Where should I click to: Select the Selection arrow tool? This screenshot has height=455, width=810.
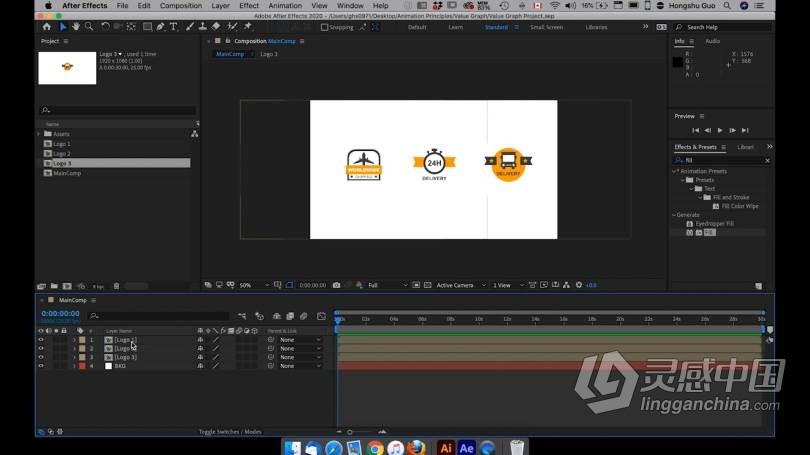(x=63, y=27)
